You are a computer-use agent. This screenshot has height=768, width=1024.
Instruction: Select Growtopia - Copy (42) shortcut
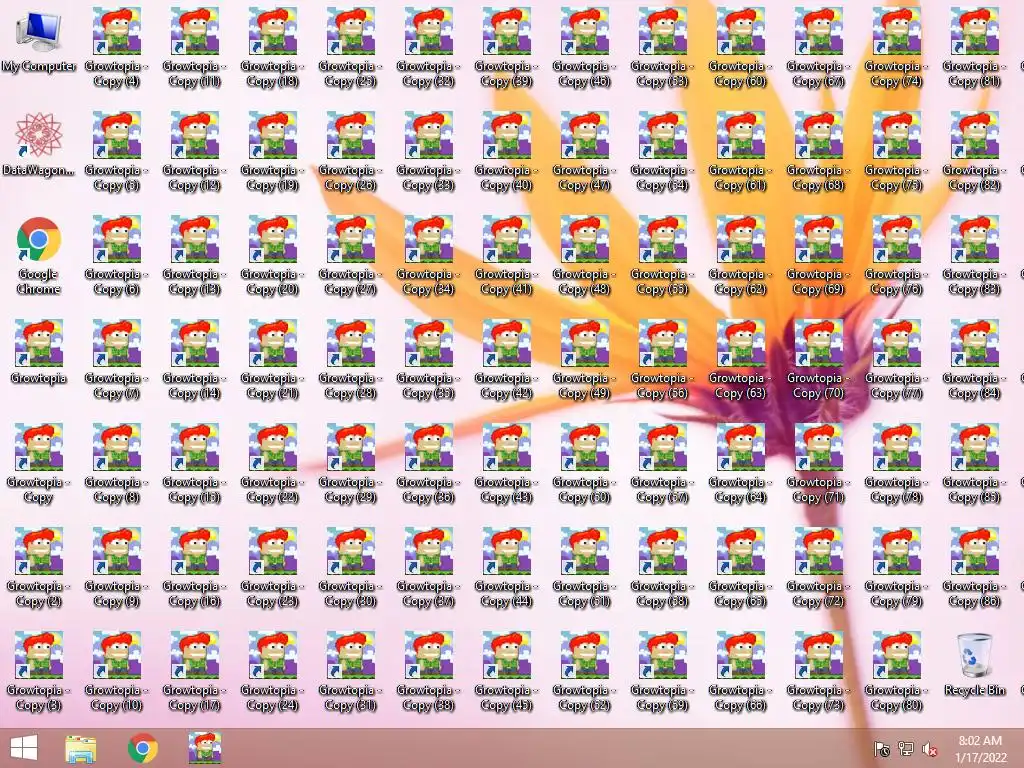(506, 360)
